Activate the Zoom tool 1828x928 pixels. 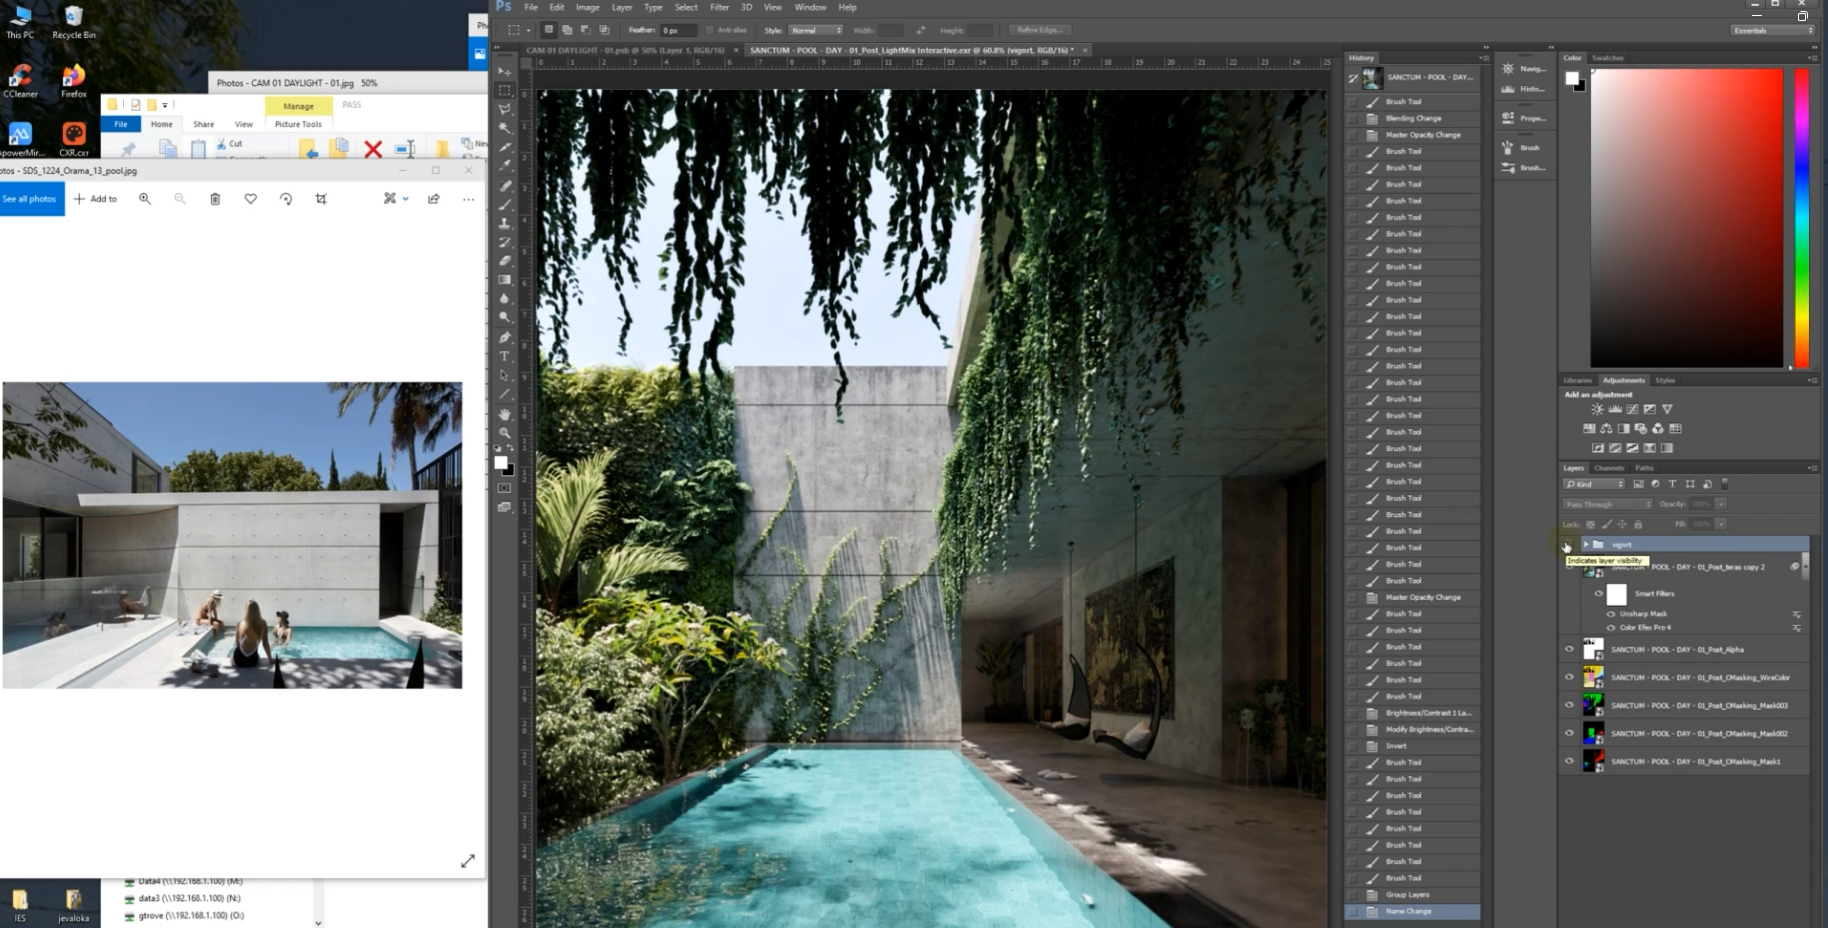[505, 434]
